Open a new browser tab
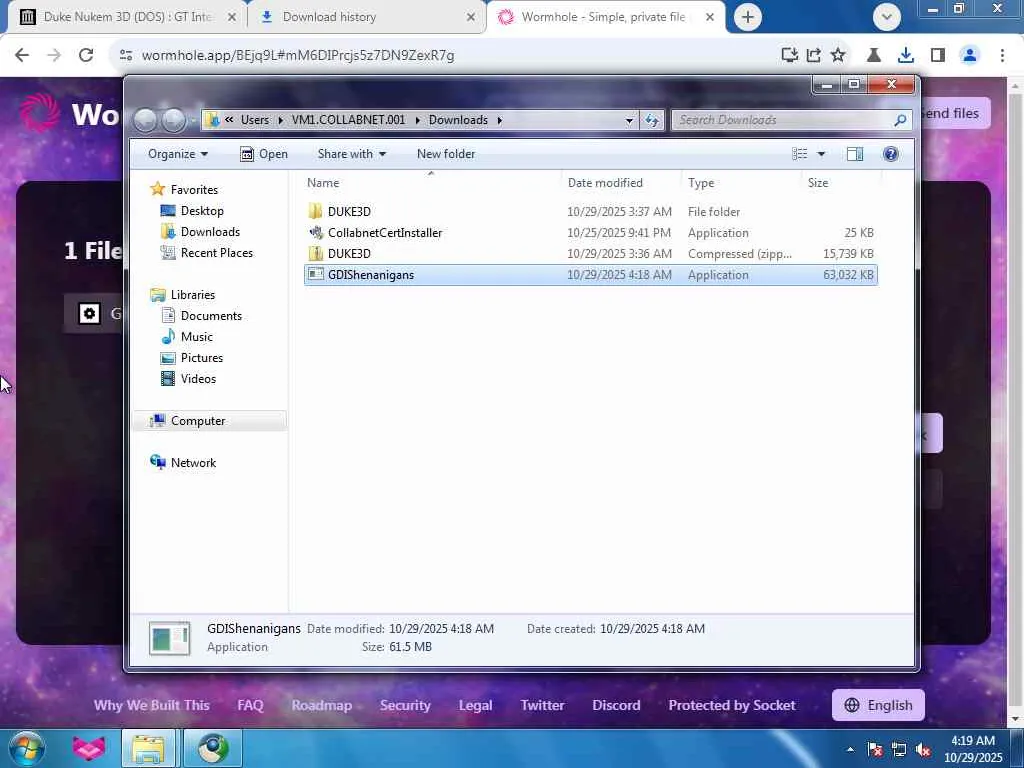The image size is (1024, 768). (748, 17)
